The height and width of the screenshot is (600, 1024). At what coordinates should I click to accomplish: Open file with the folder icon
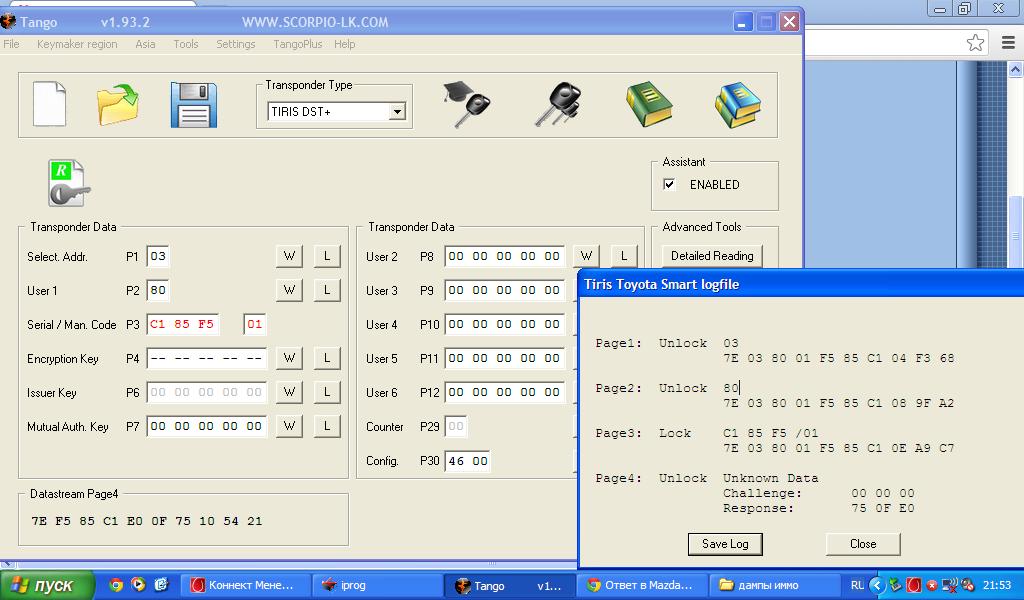click(118, 104)
